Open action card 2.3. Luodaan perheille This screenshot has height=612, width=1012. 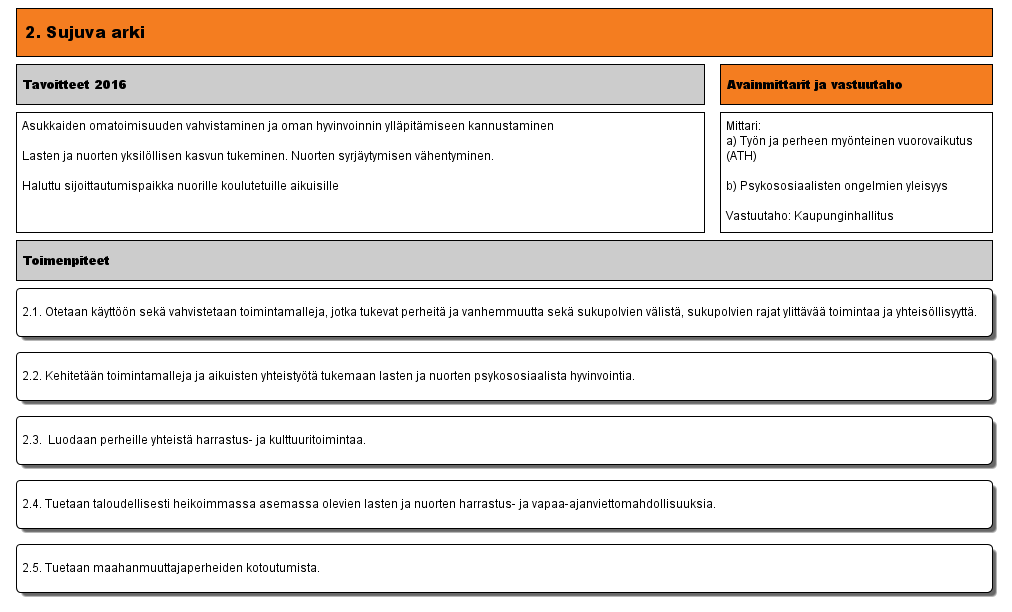coord(504,440)
